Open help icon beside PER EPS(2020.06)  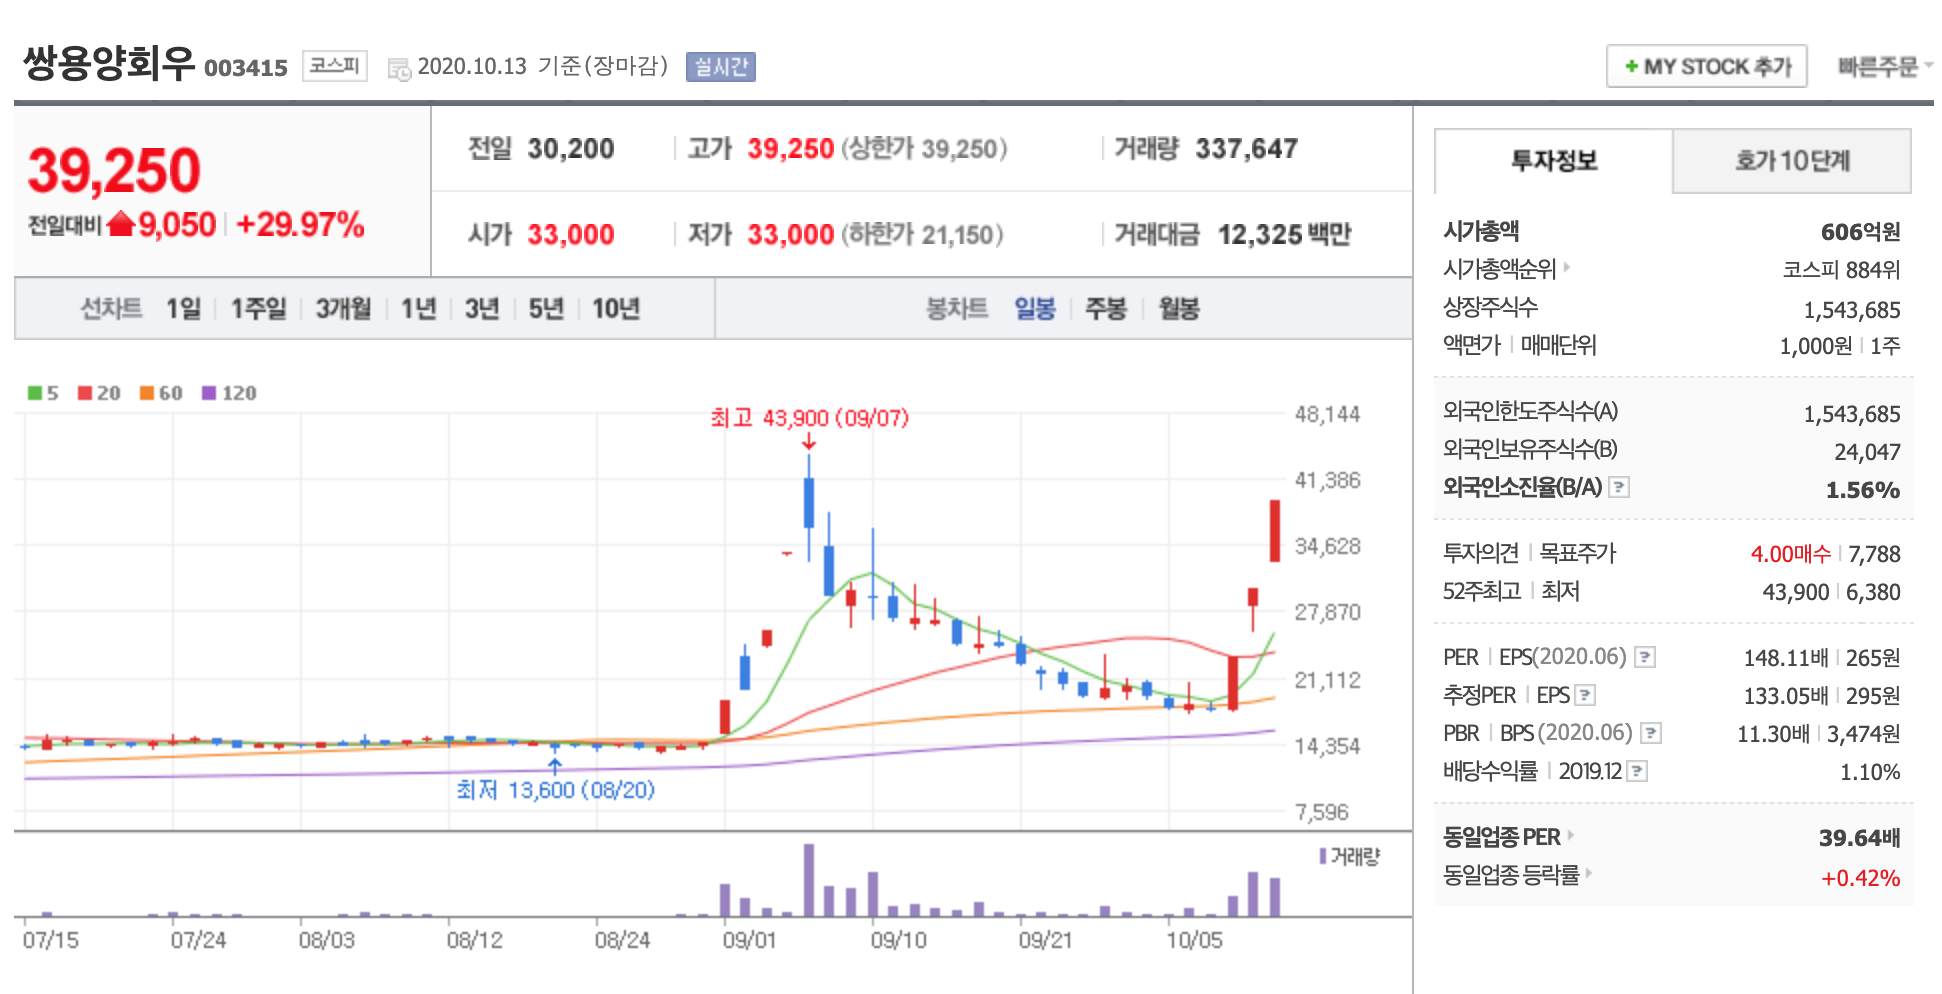pos(1645,657)
